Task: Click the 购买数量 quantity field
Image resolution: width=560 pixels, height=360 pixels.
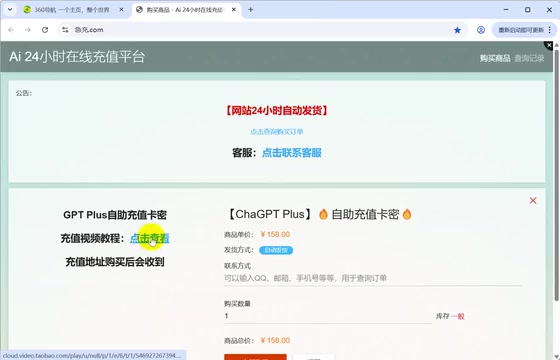Action: (x=328, y=316)
